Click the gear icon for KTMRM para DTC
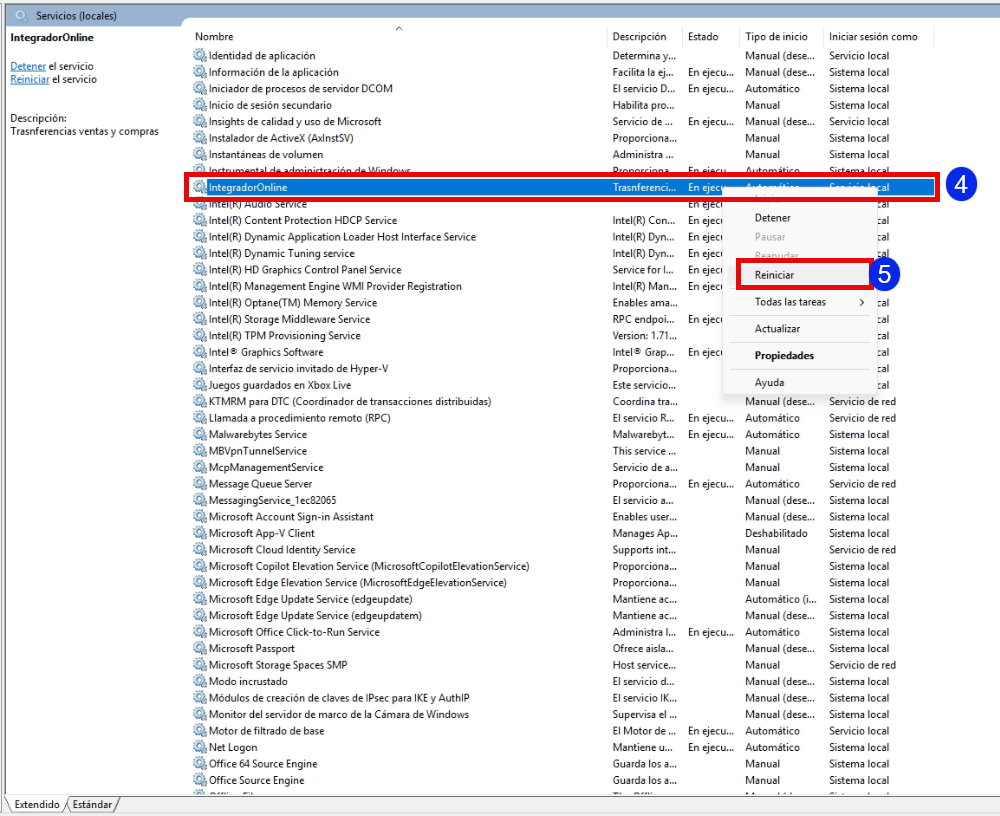1000x816 pixels. click(200, 401)
